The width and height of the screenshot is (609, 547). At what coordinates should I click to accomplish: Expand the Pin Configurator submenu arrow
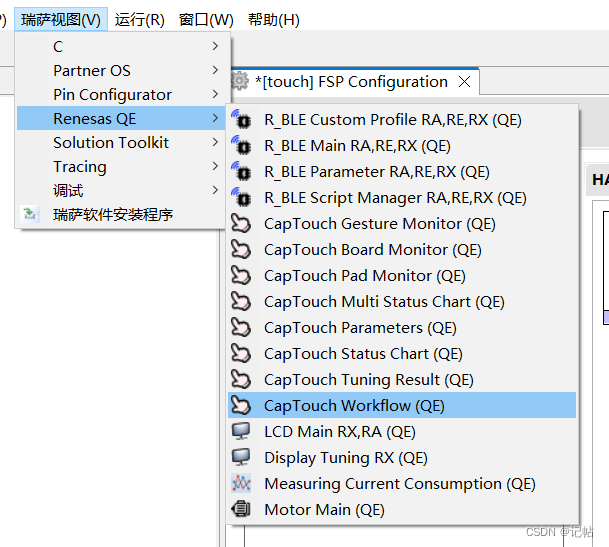tap(215, 94)
